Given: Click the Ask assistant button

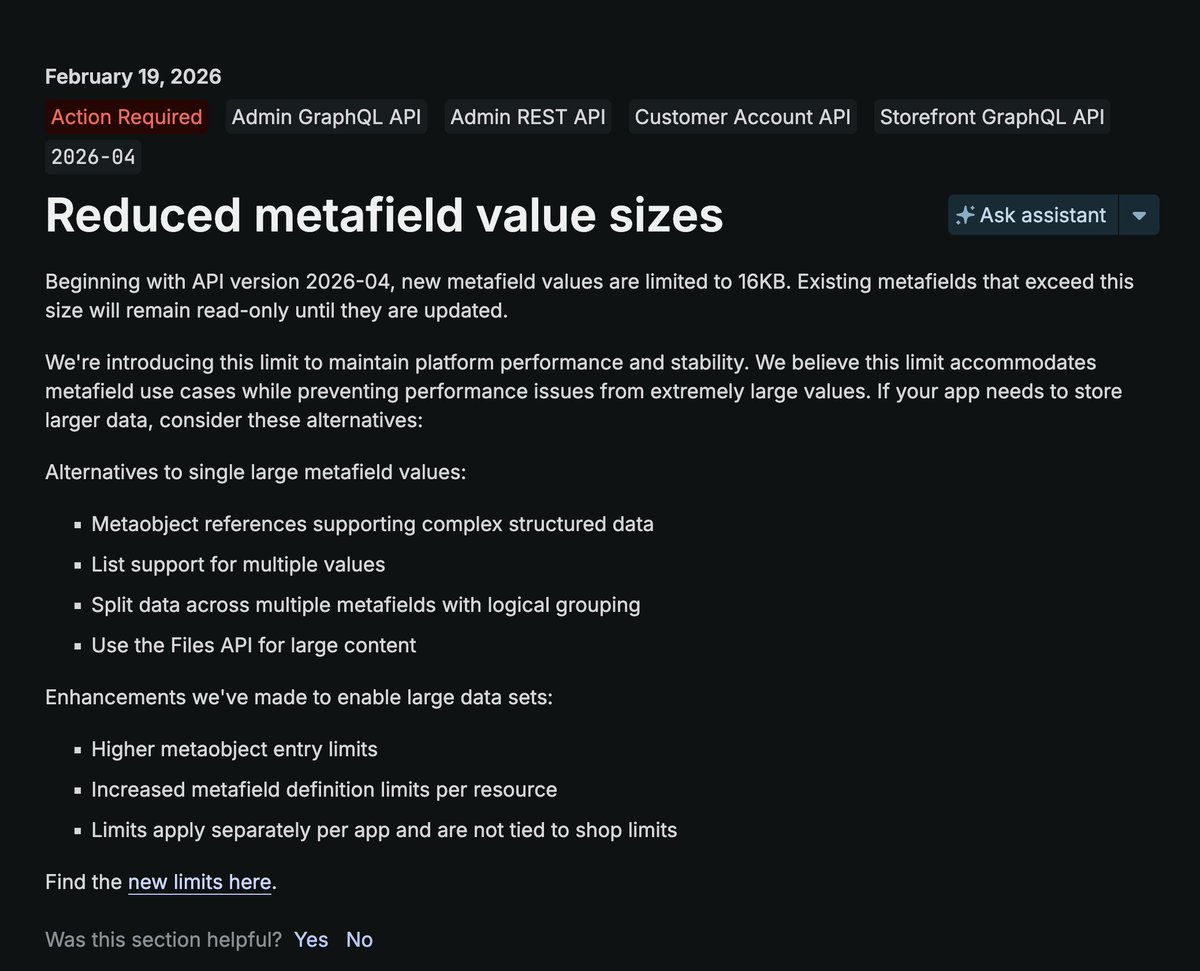Looking at the screenshot, I should (x=1032, y=215).
